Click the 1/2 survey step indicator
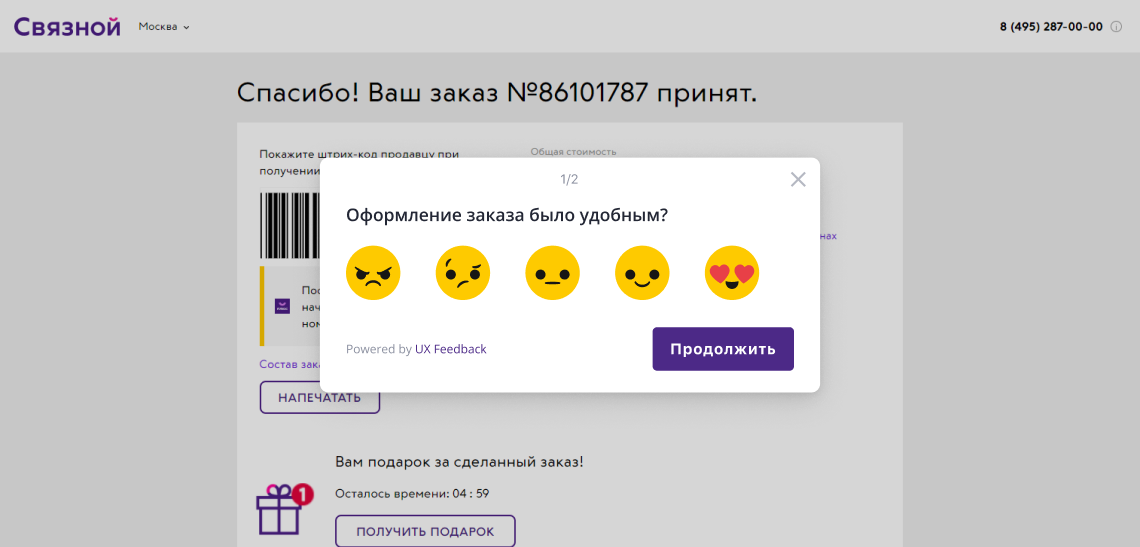 click(x=569, y=180)
